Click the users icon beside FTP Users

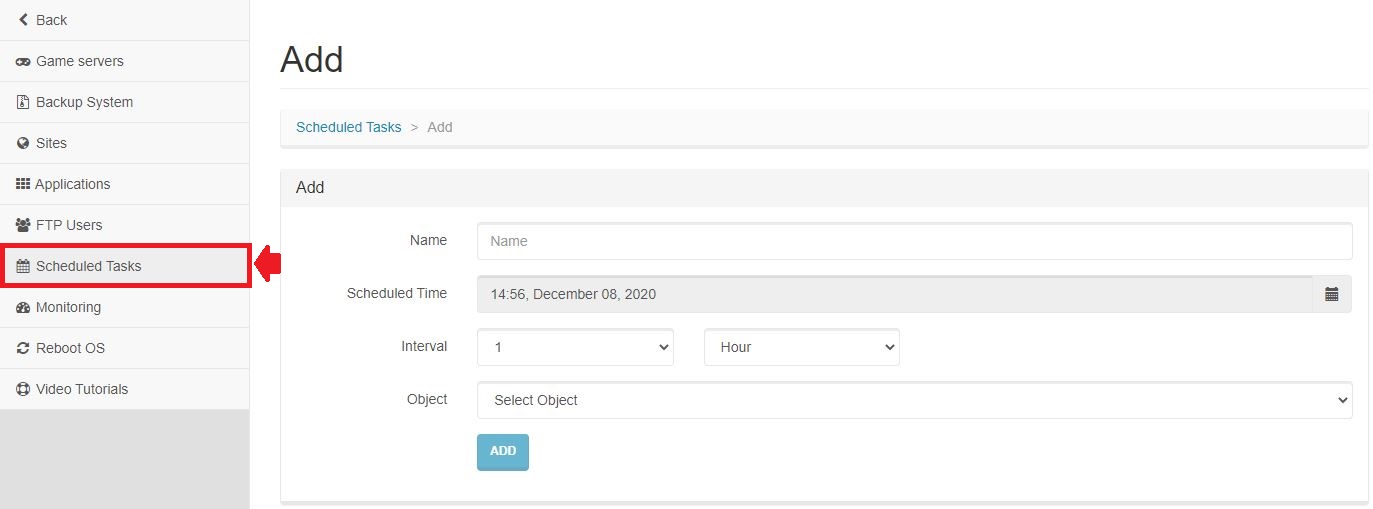pyautogui.click(x=23, y=225)
